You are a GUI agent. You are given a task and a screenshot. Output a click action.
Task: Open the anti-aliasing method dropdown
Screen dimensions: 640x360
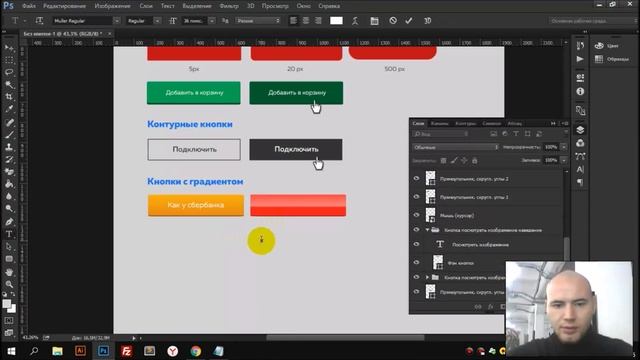(x=258, y=21)
